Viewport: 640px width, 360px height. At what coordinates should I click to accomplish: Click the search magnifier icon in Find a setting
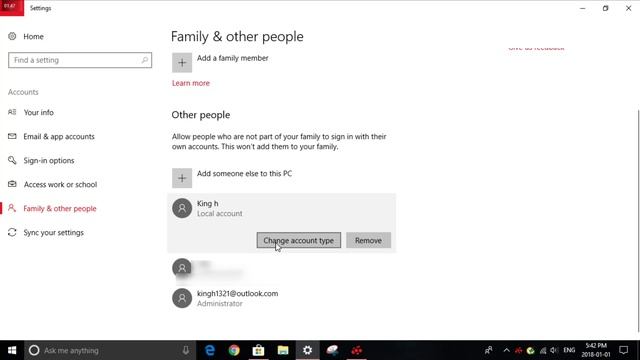[x=144, y=60]
